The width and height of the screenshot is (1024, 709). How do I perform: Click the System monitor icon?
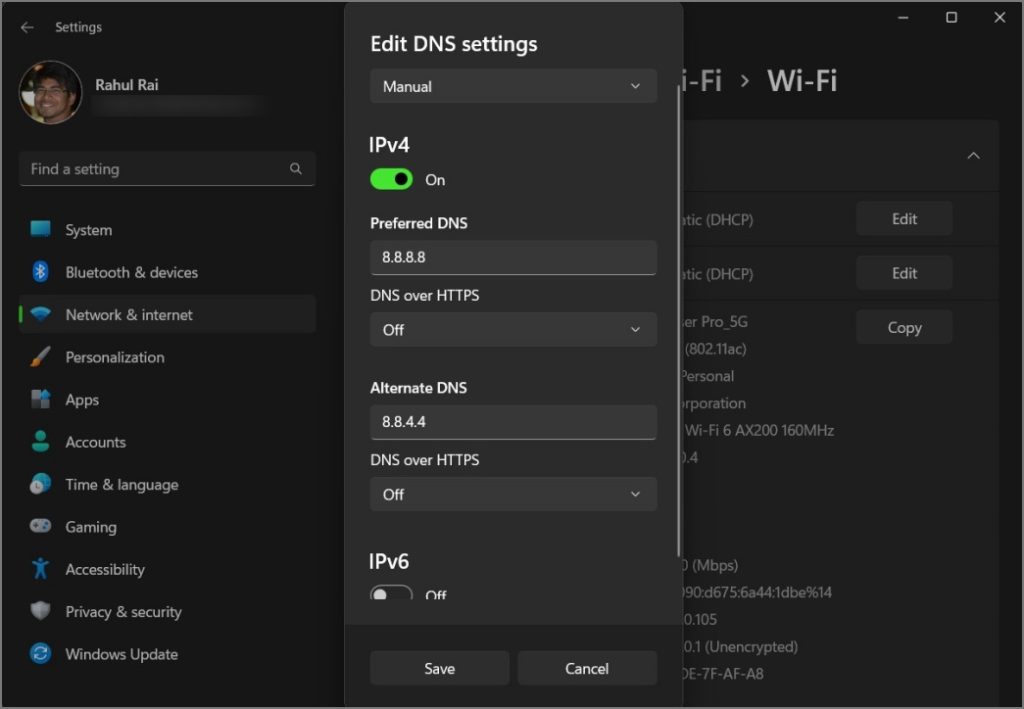coord(40,229)
